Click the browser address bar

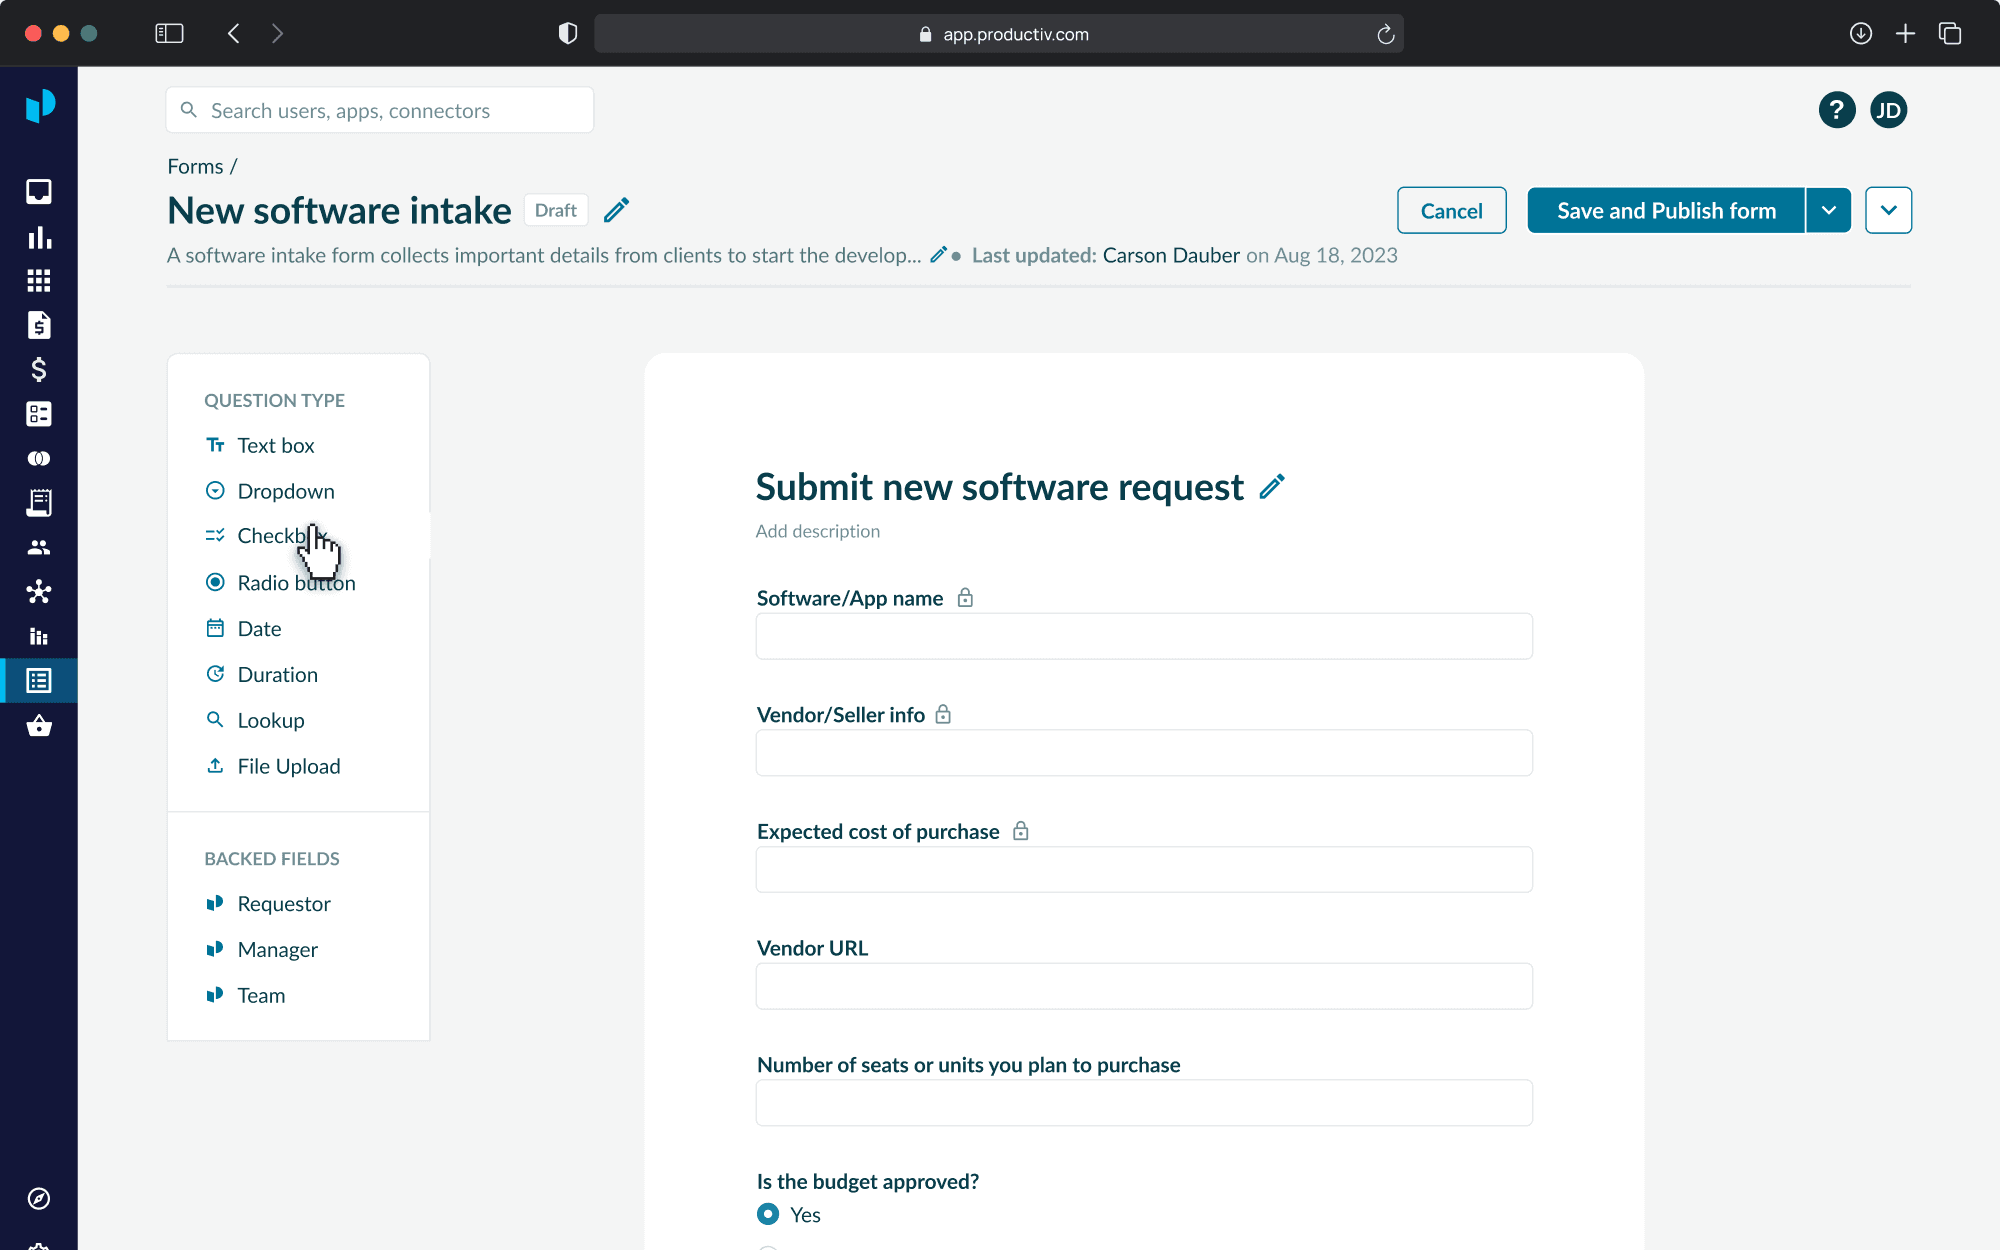(998, 34)
